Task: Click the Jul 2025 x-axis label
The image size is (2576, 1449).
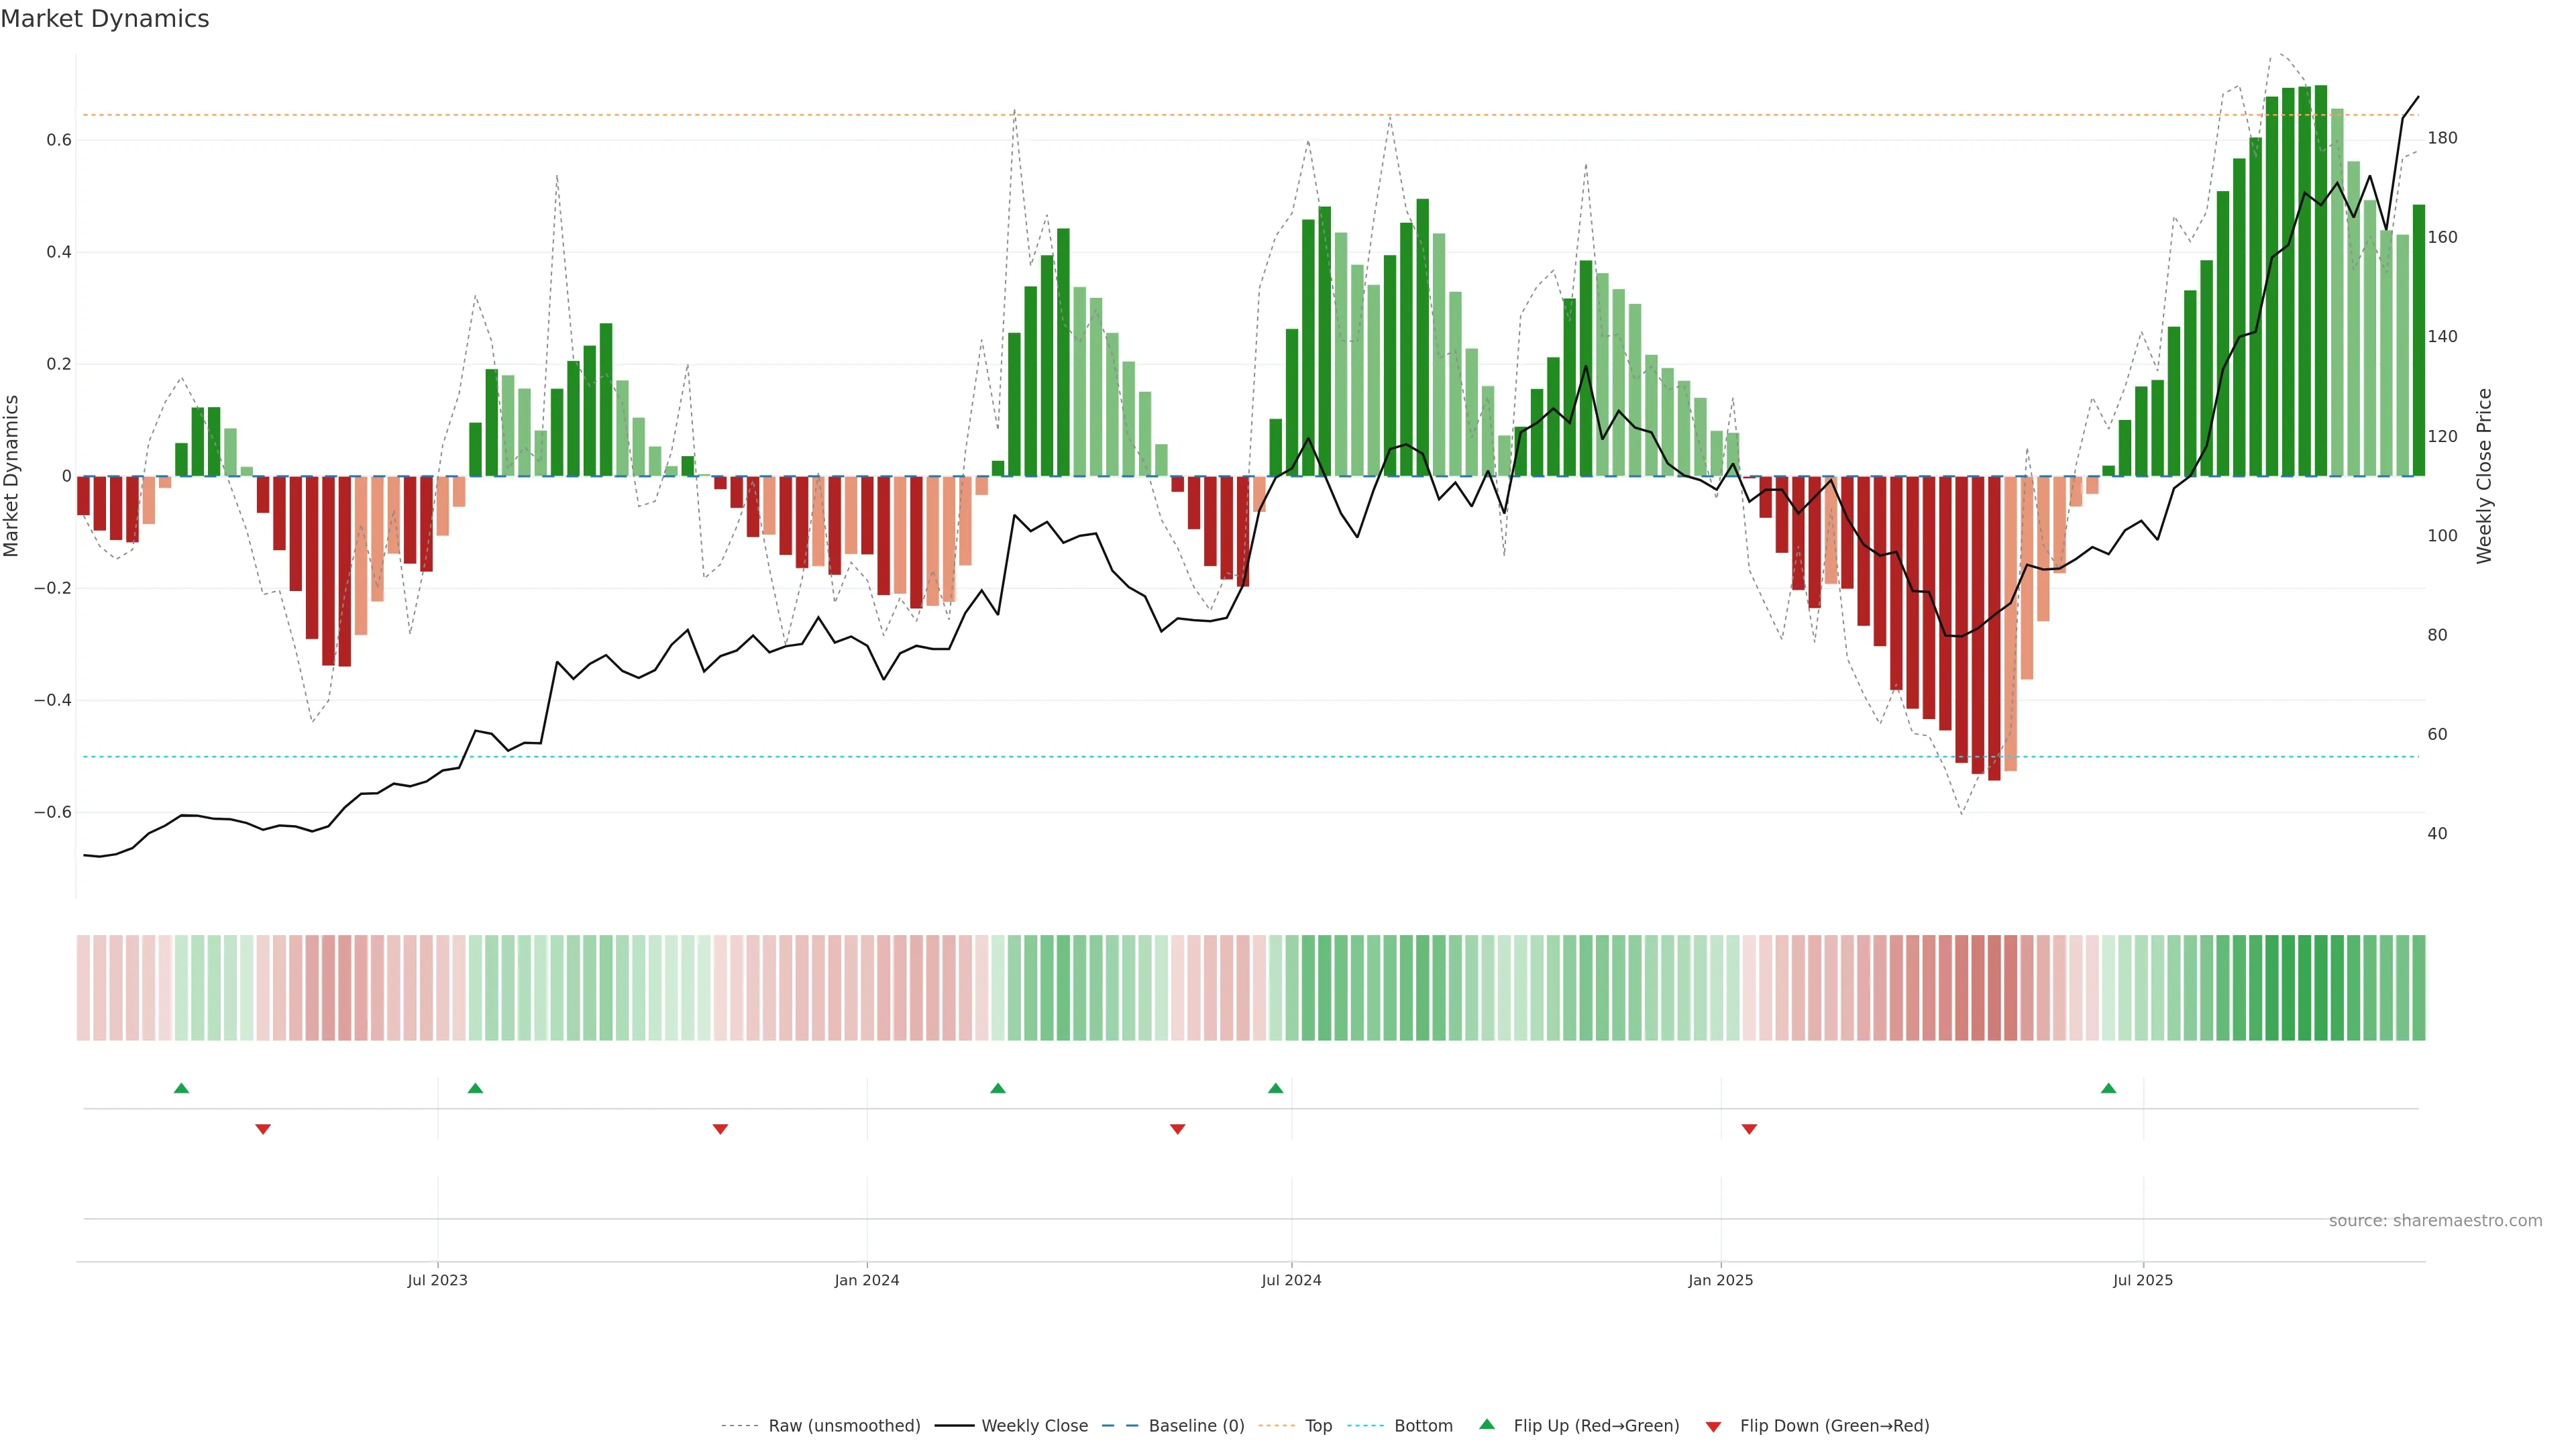Action: point(2143,1280)
